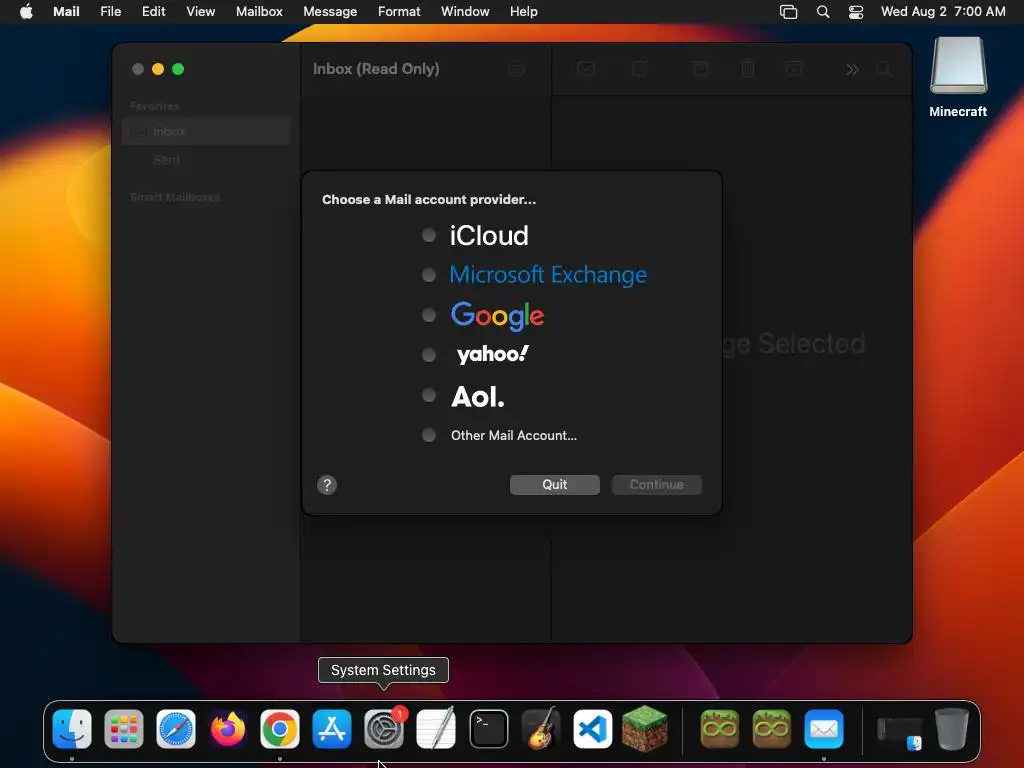Open the recent file stack beside Trash
The image size is (1024, 768).
[899, 733]
